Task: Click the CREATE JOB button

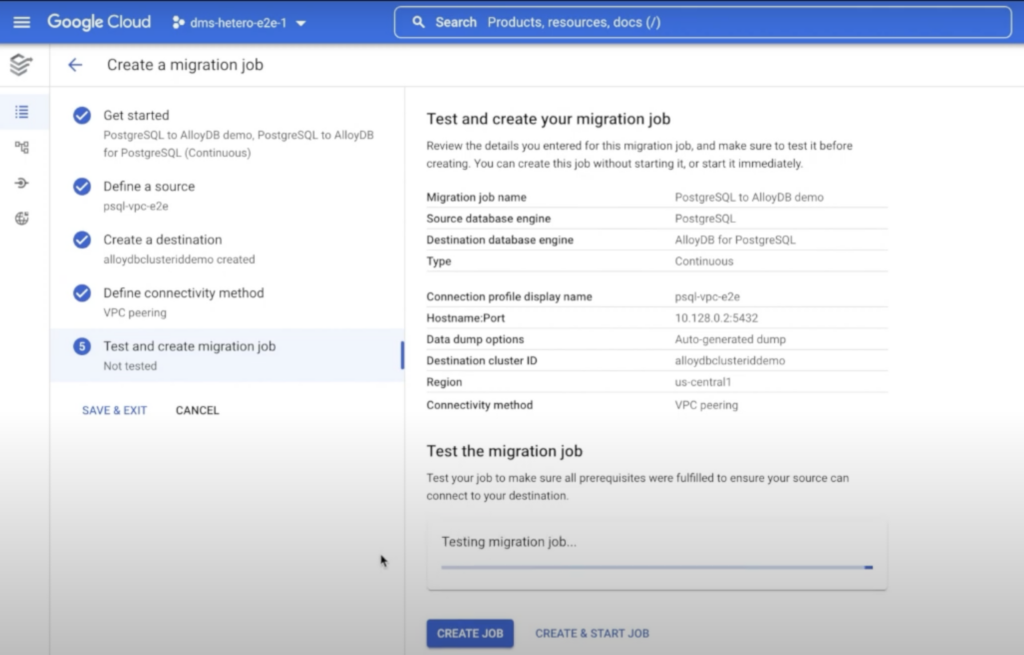Action: pos(470,633)
